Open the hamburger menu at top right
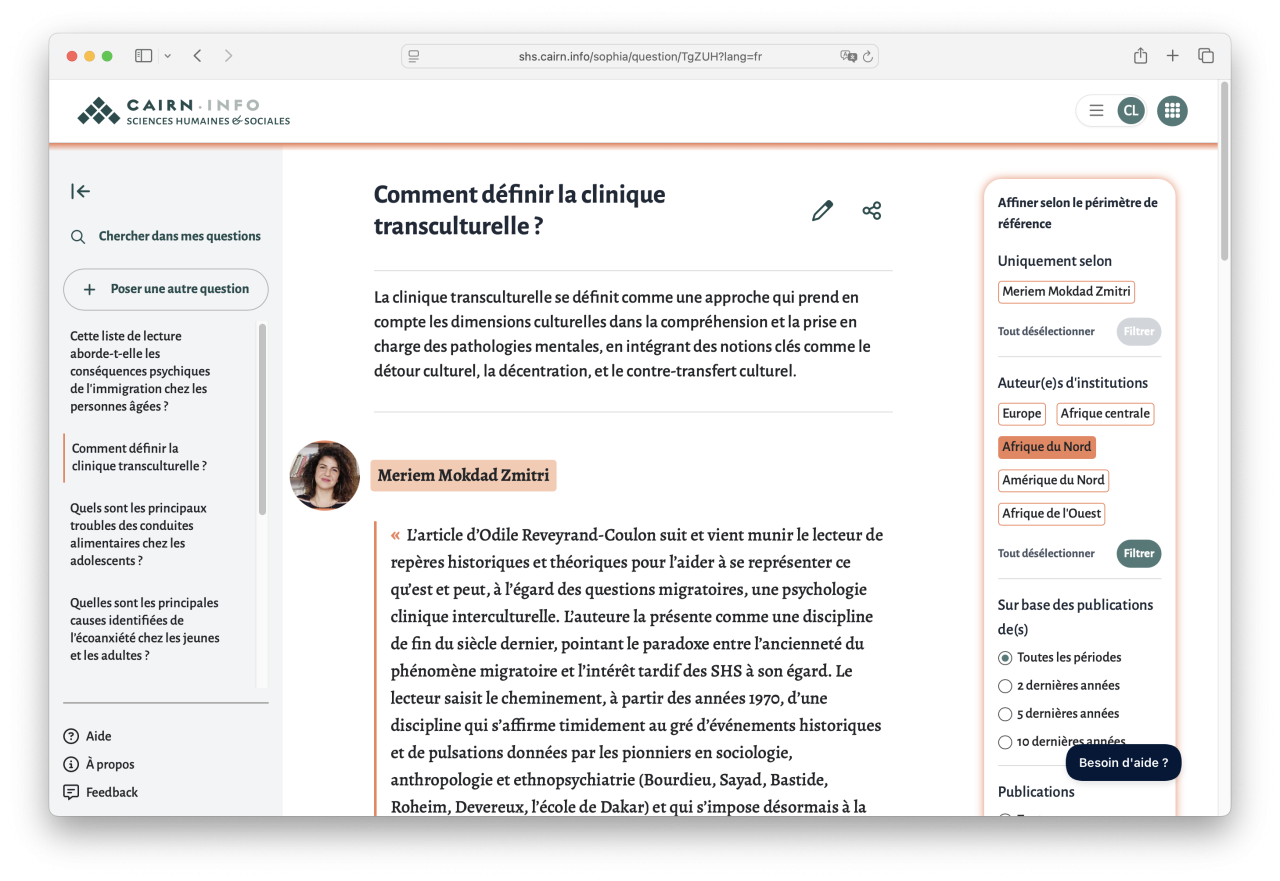1280x881 pixels. click(x=1096, y=110)
